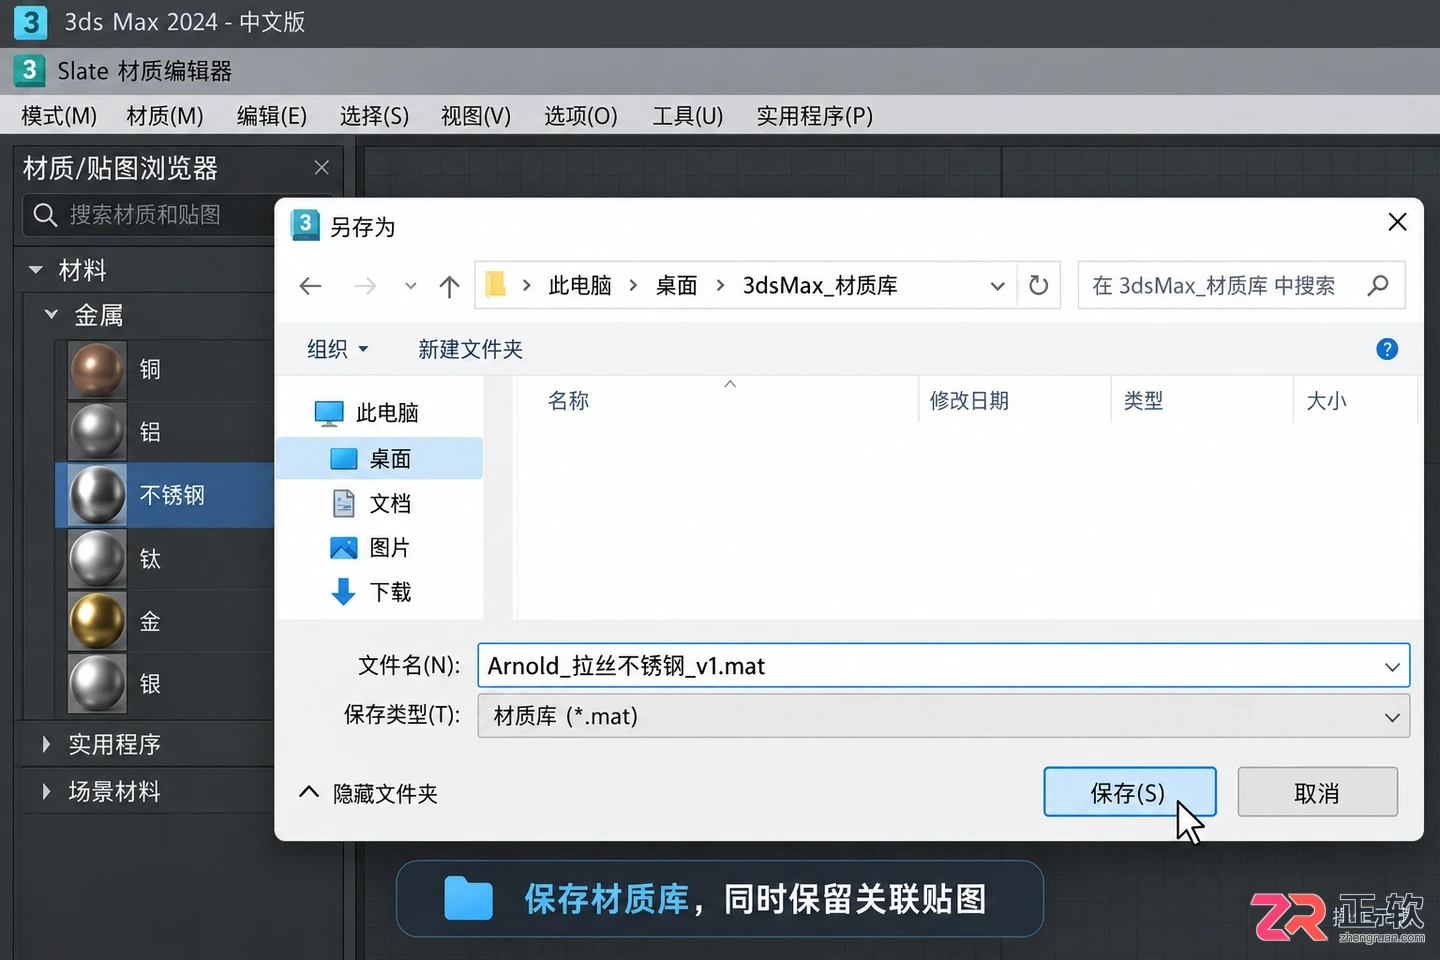Sort files by 修改日期 column header
The image size is (1440, 960).
969,401
